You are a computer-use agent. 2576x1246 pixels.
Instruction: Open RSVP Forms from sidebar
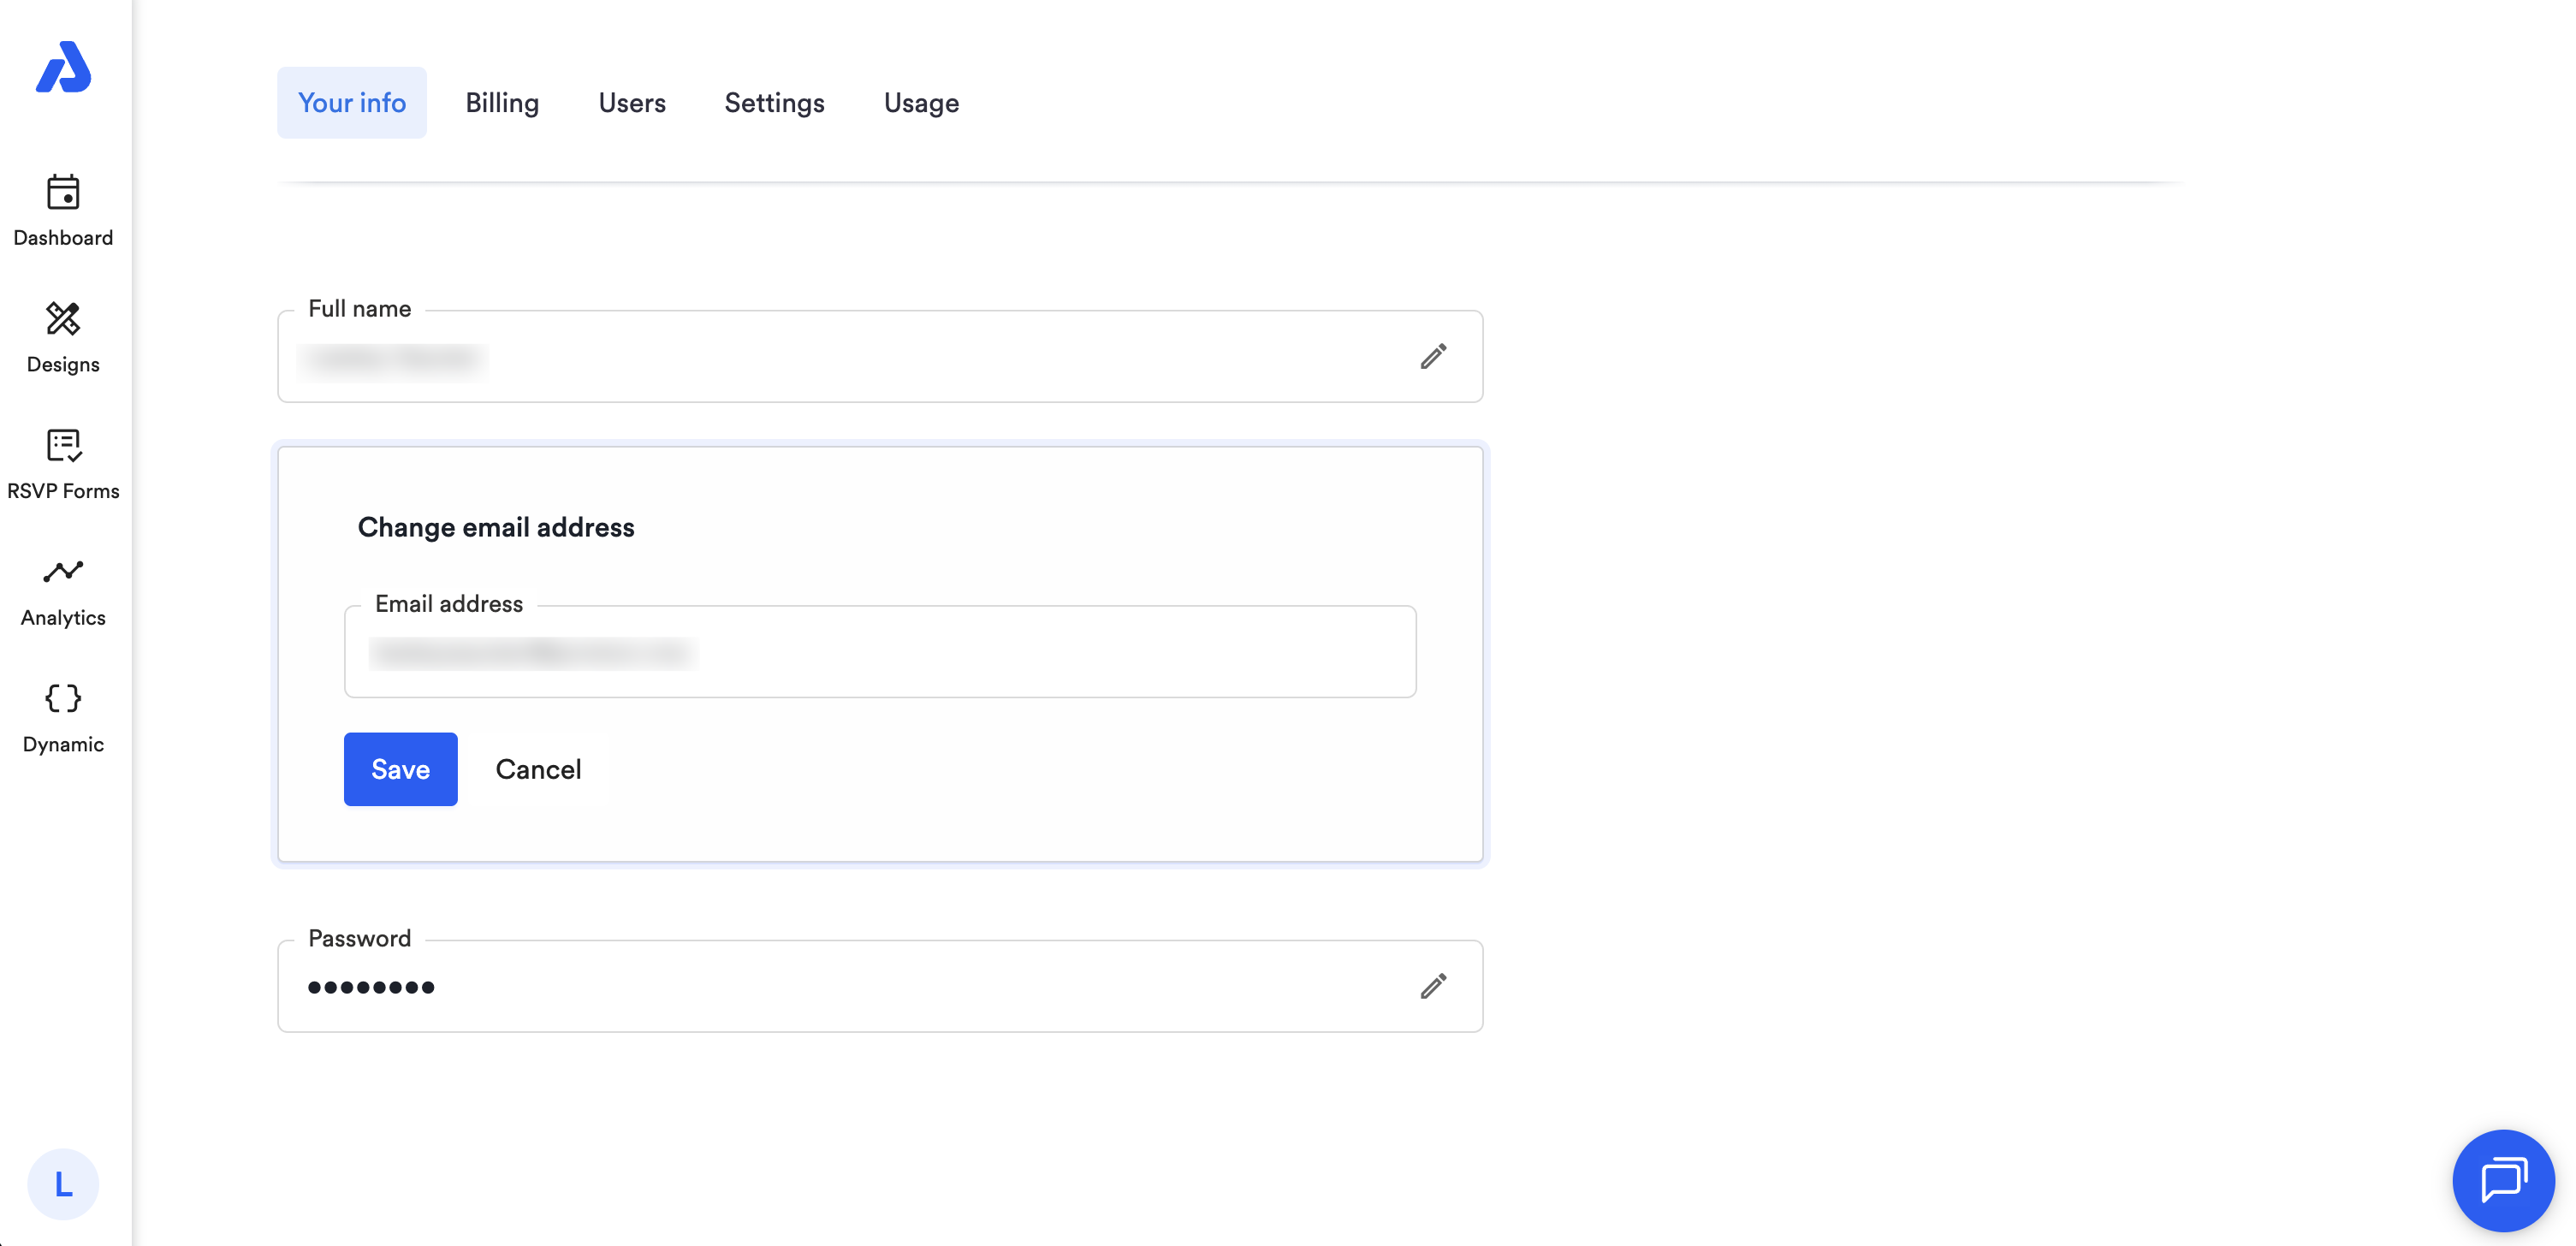[x=63, y=464]
